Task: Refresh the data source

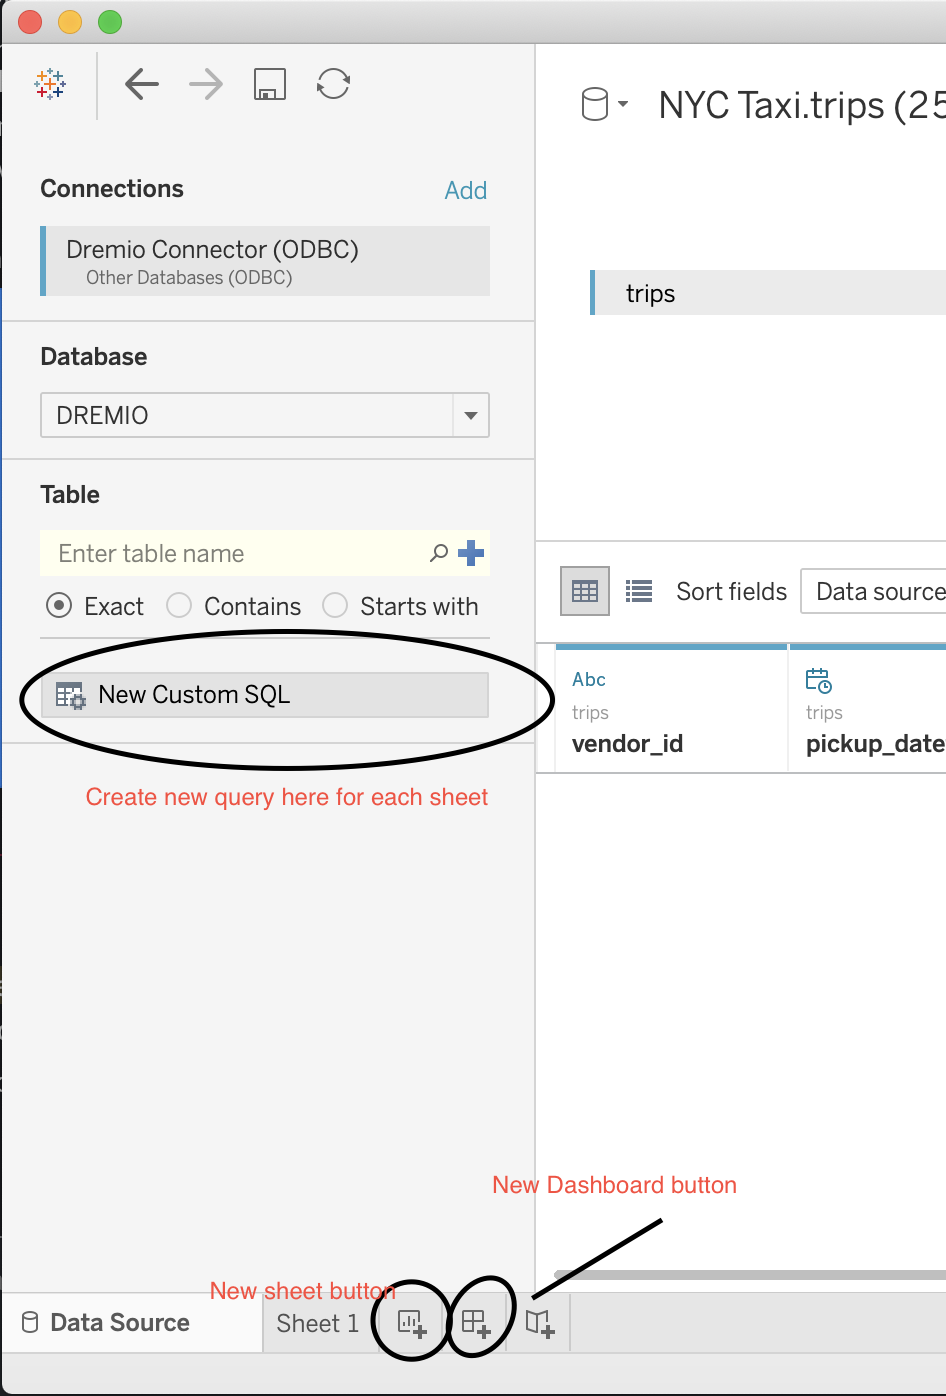Action: click(333, 84)
